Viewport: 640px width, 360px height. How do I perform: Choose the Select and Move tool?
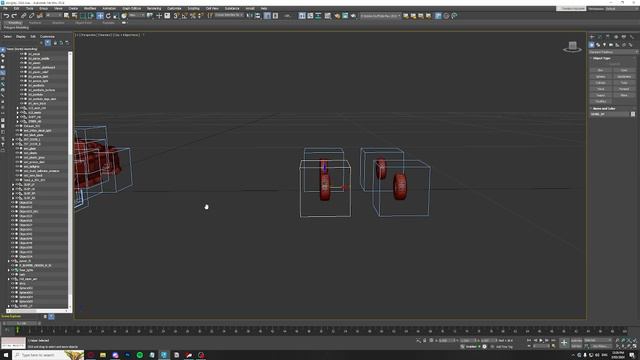100,16
